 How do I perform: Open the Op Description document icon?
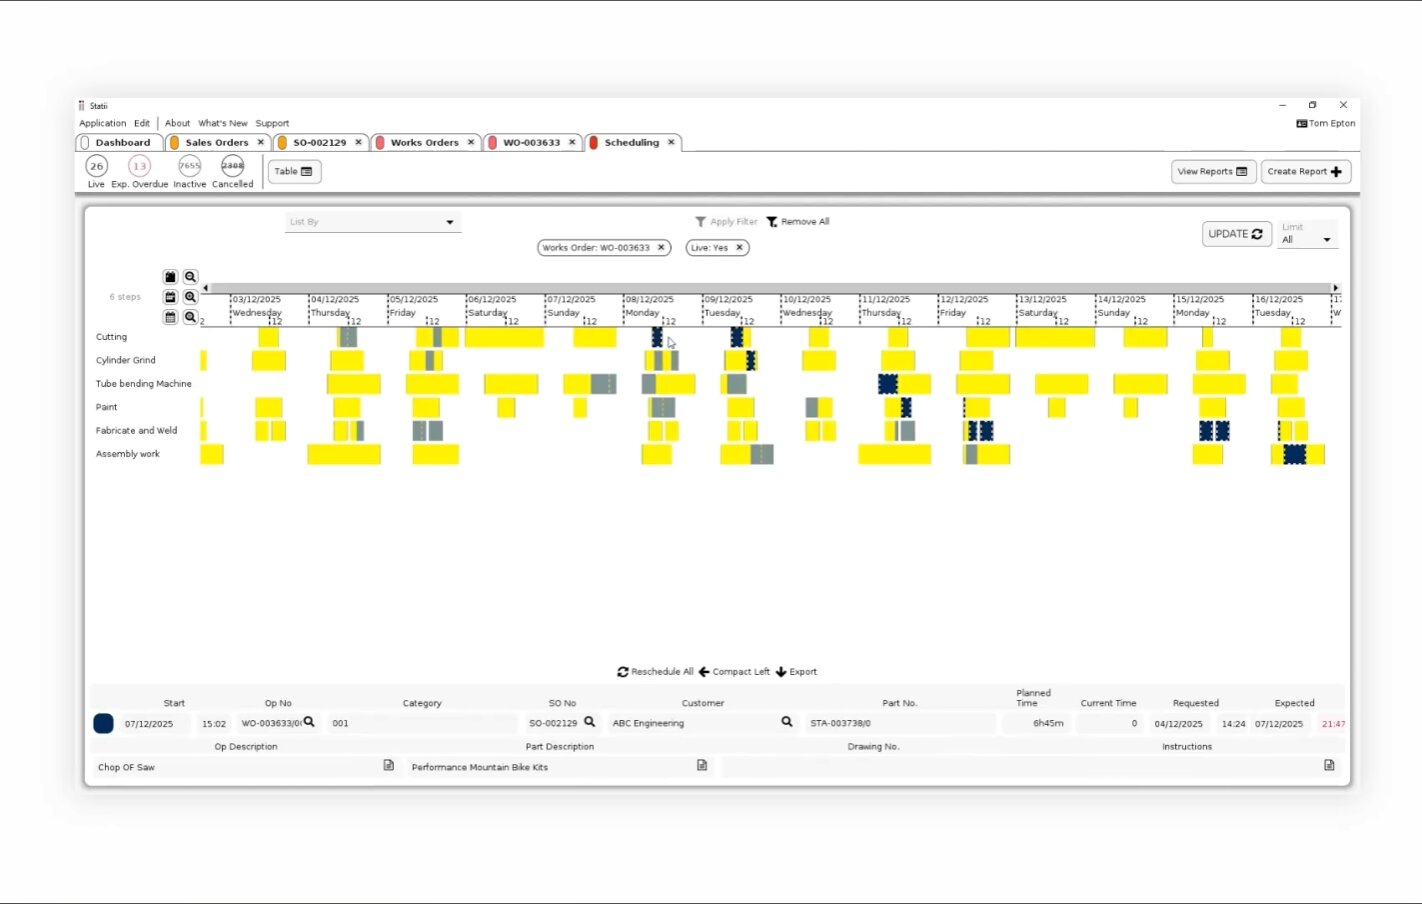[389, 766]
